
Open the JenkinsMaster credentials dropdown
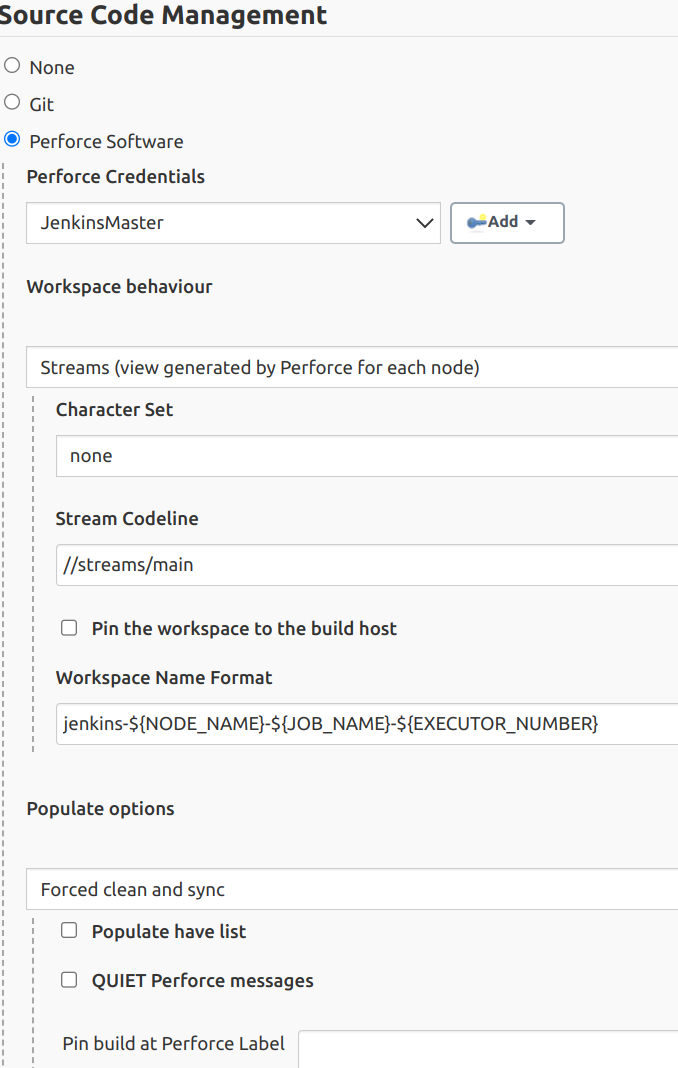click(x=232, y=223)
